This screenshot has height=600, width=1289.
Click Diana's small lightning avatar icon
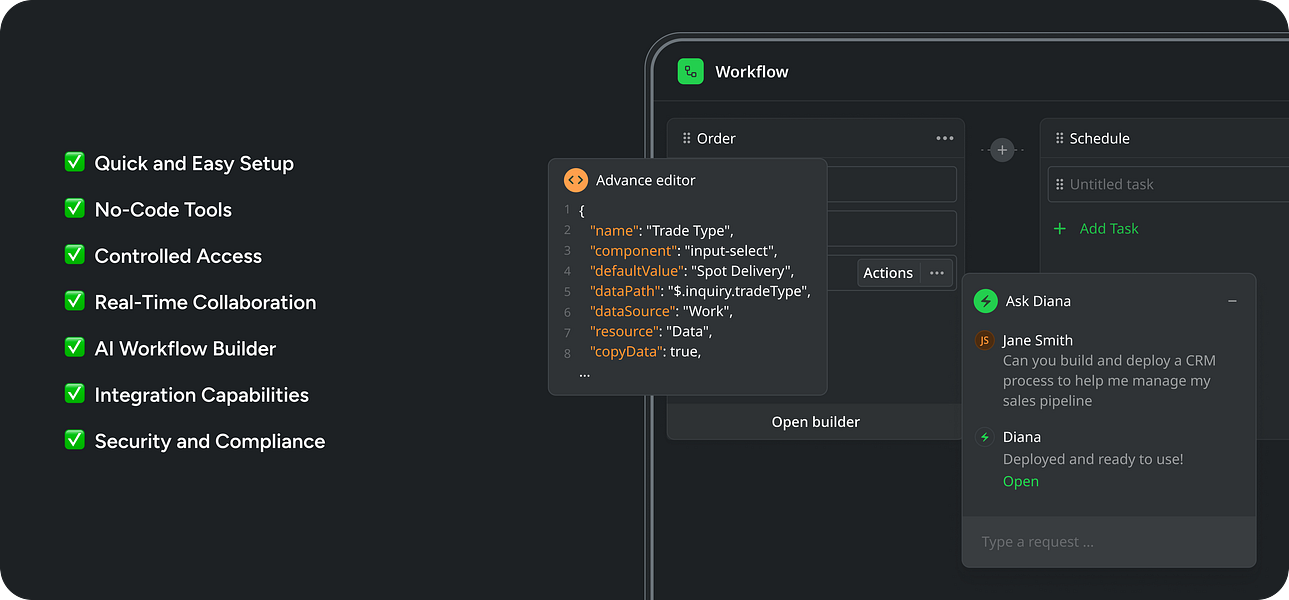[984, 437]
